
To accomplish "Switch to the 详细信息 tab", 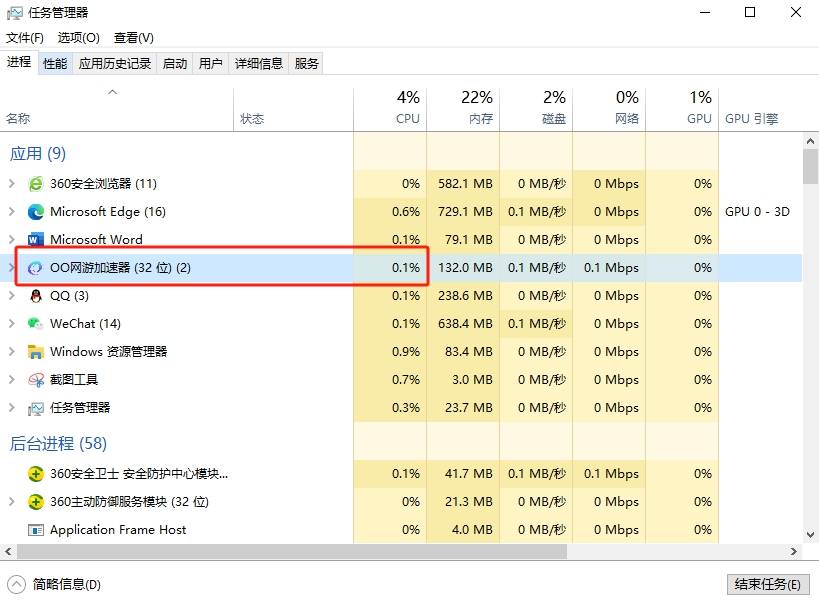I will click(x=259, y=64).
